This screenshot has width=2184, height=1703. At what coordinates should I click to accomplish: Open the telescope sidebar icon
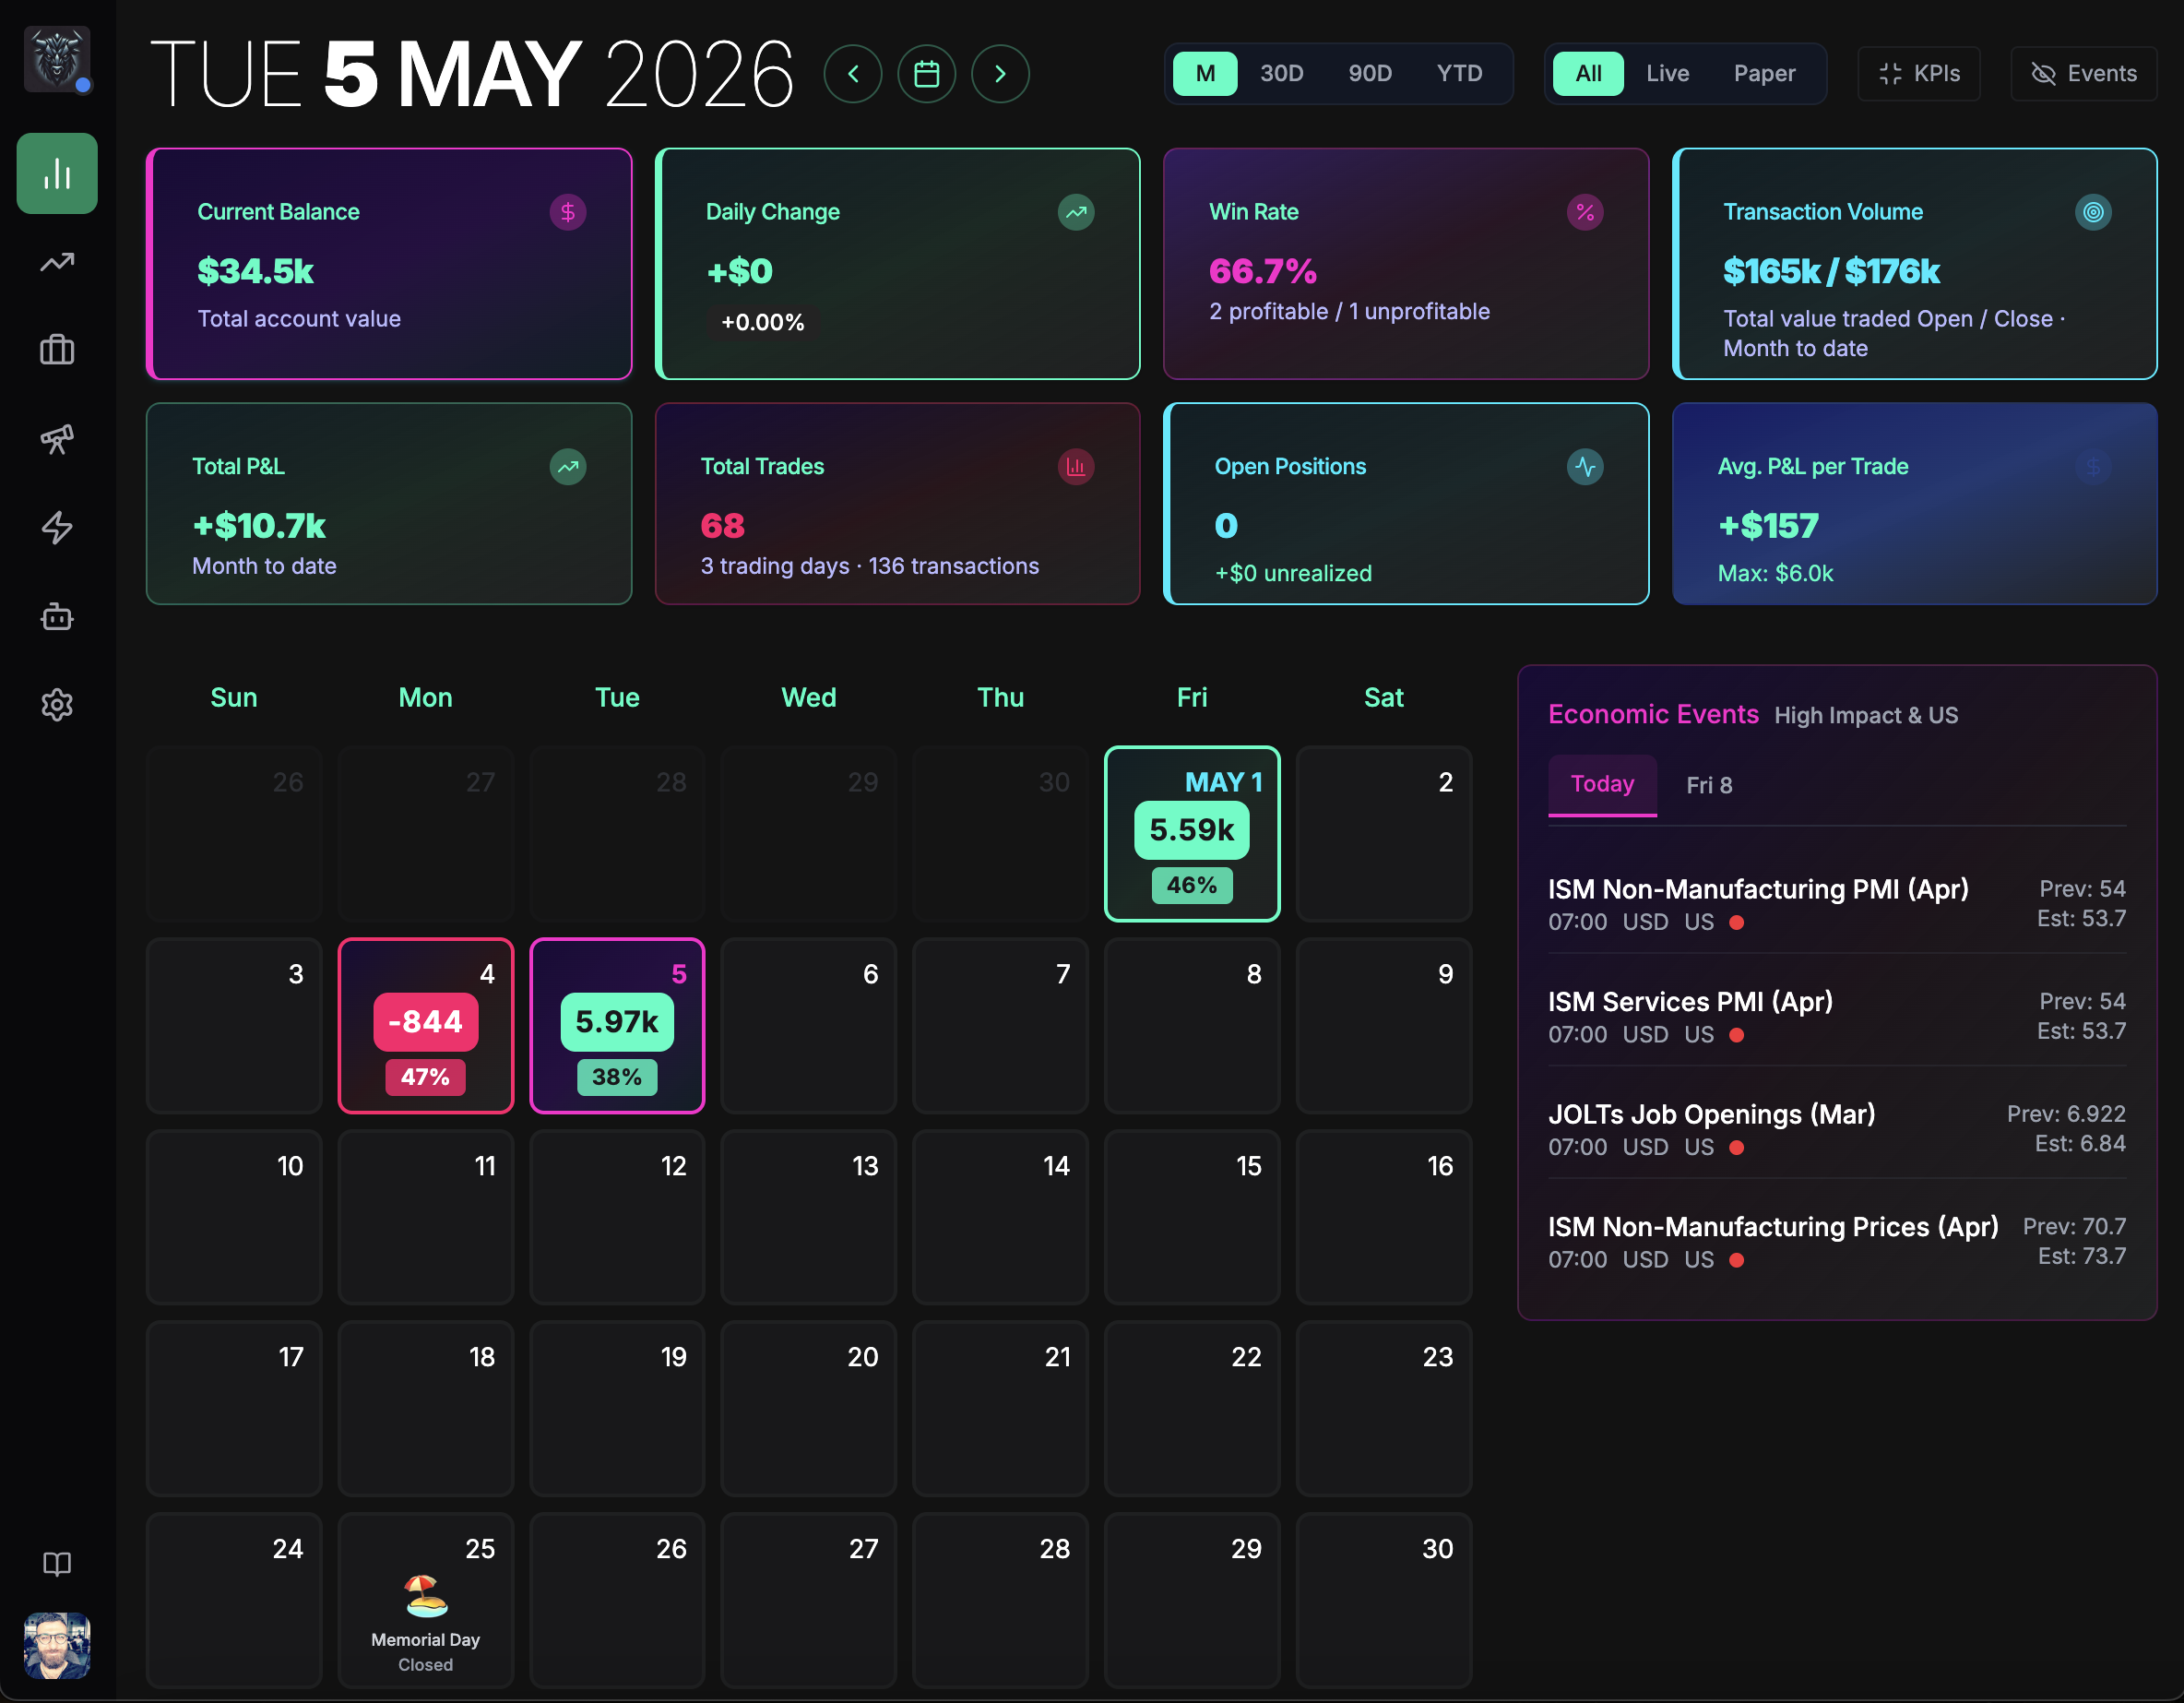pyautogui.click(x=57, y=439)
